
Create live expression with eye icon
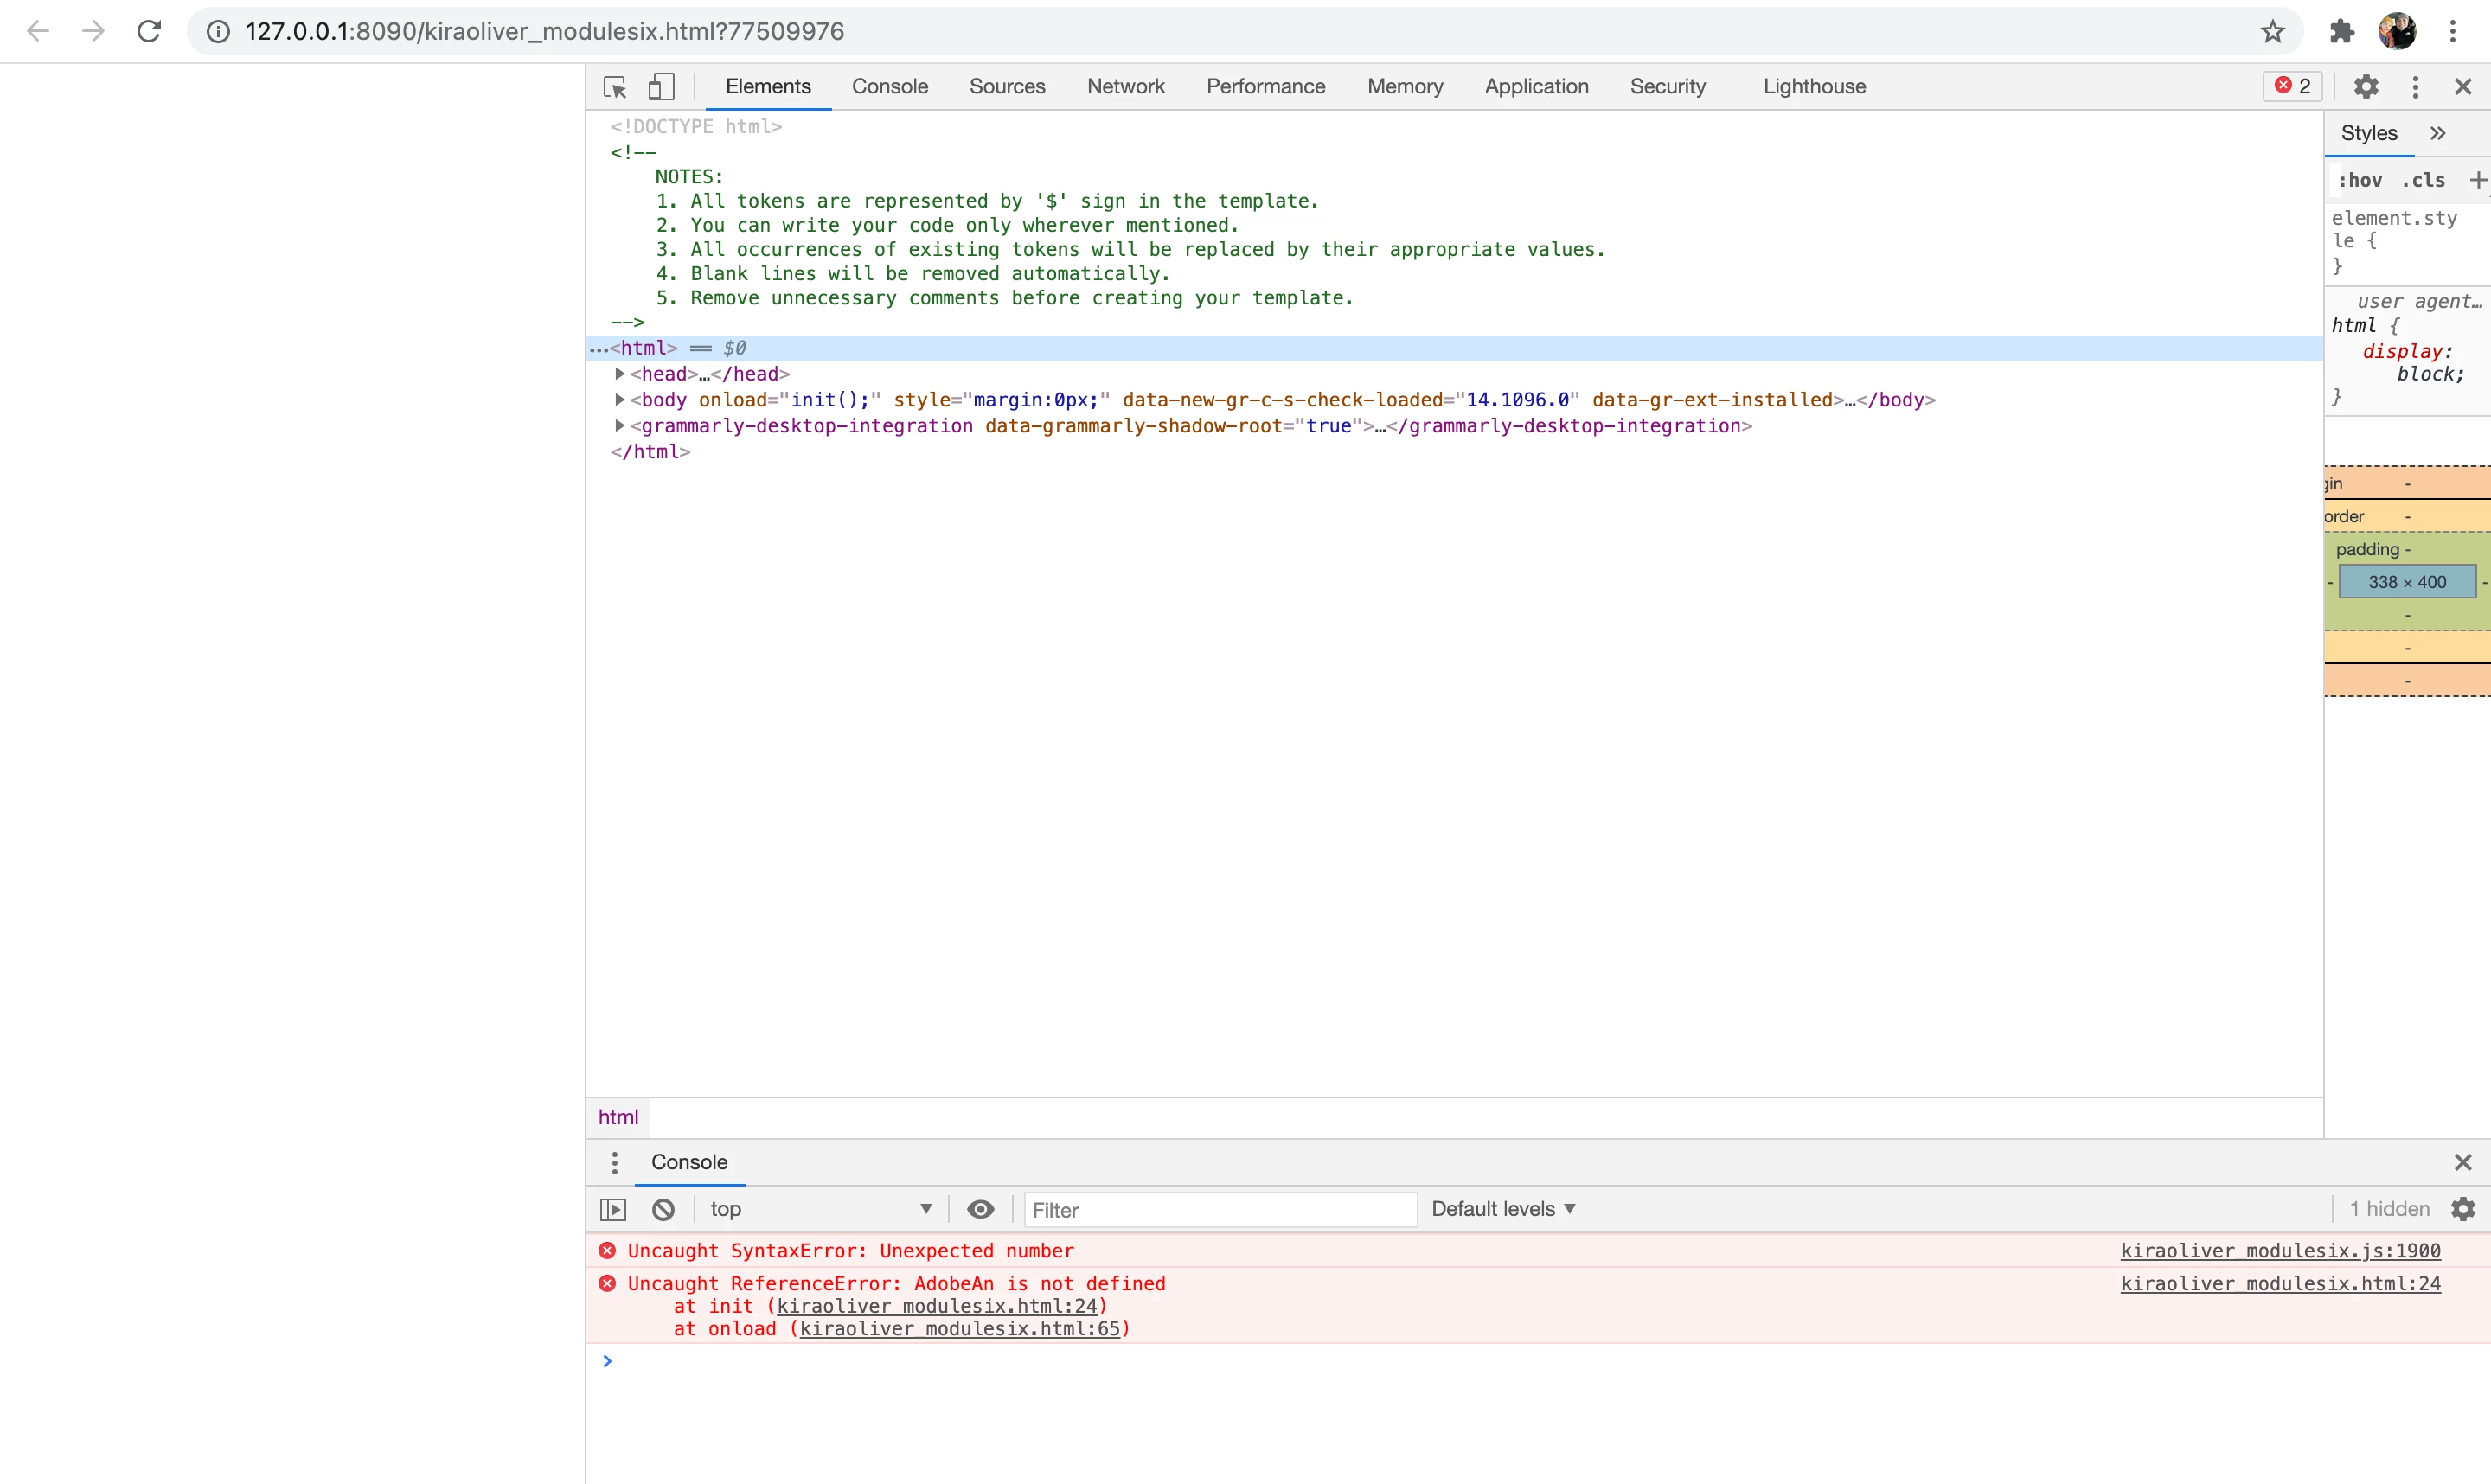click(x=980, y=1209)
